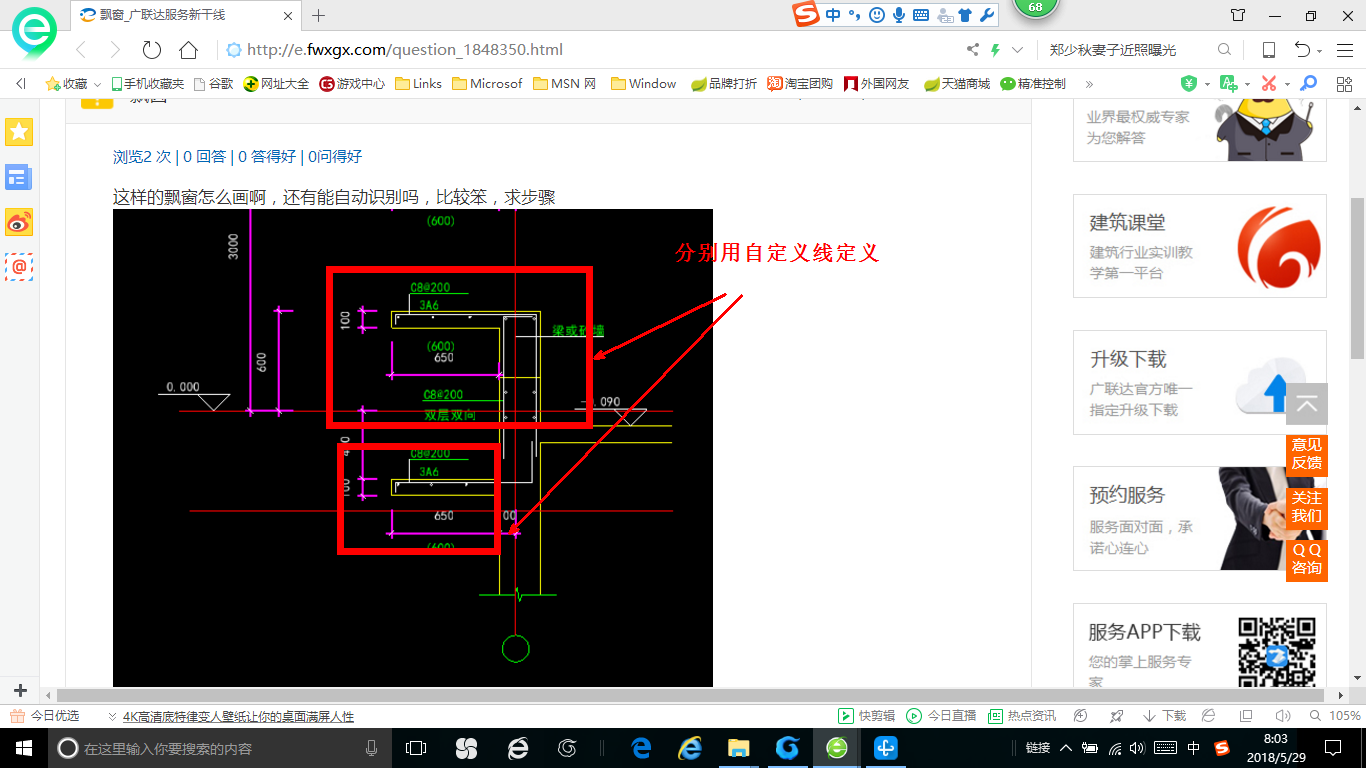Reload the page with the refresh icon

[x=152, y=50]
